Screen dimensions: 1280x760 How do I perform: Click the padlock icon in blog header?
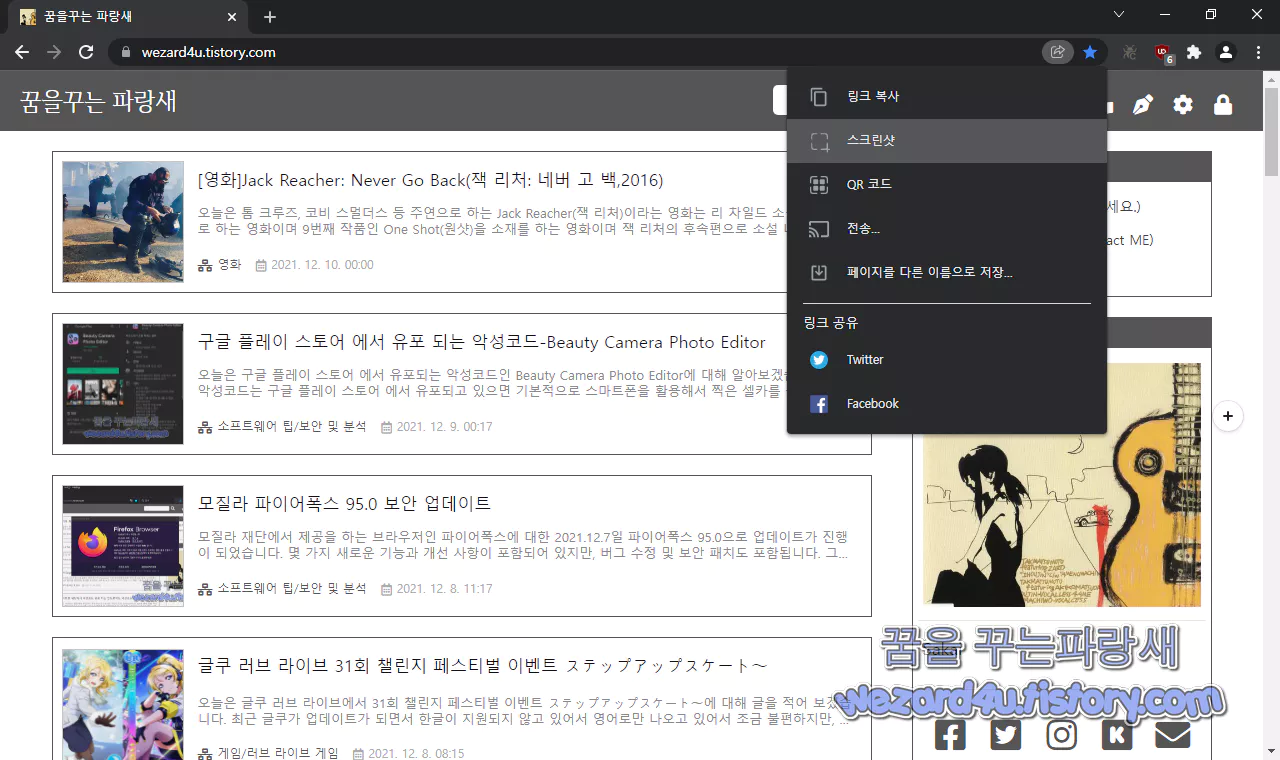(x=1223, y=105)
